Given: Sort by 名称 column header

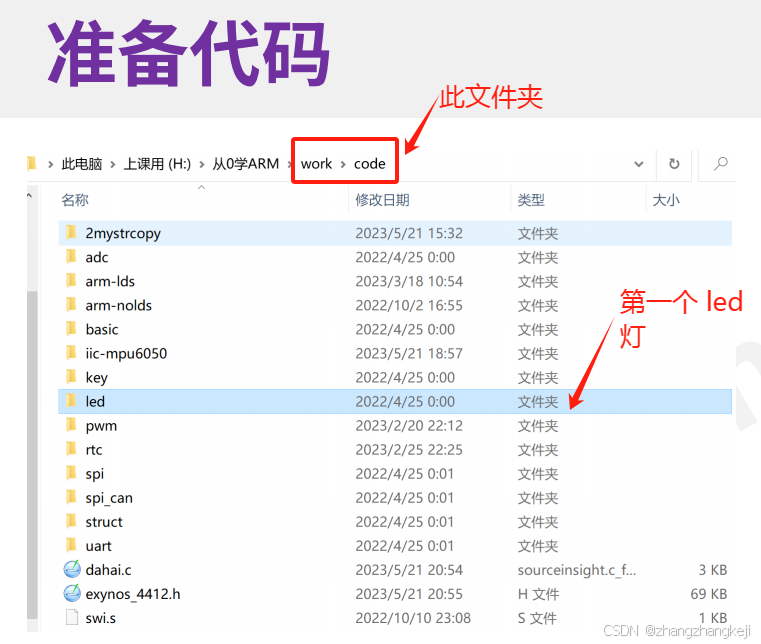Looking at the screenshot, I should [75, 200].
